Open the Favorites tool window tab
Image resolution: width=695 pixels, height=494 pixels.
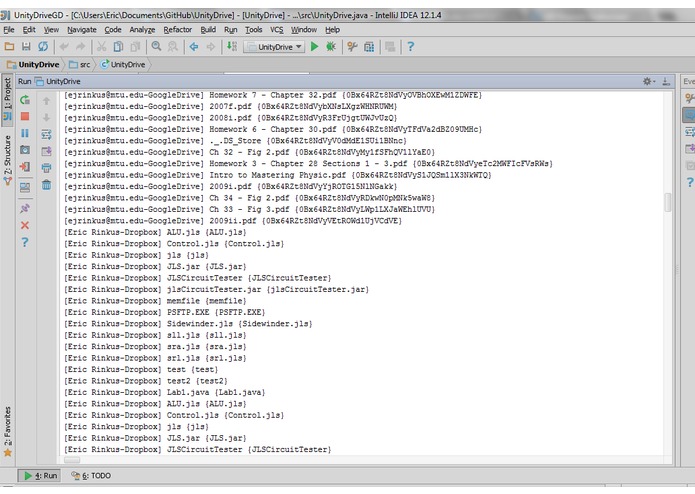pyautogui.click(x=8, y=432)
